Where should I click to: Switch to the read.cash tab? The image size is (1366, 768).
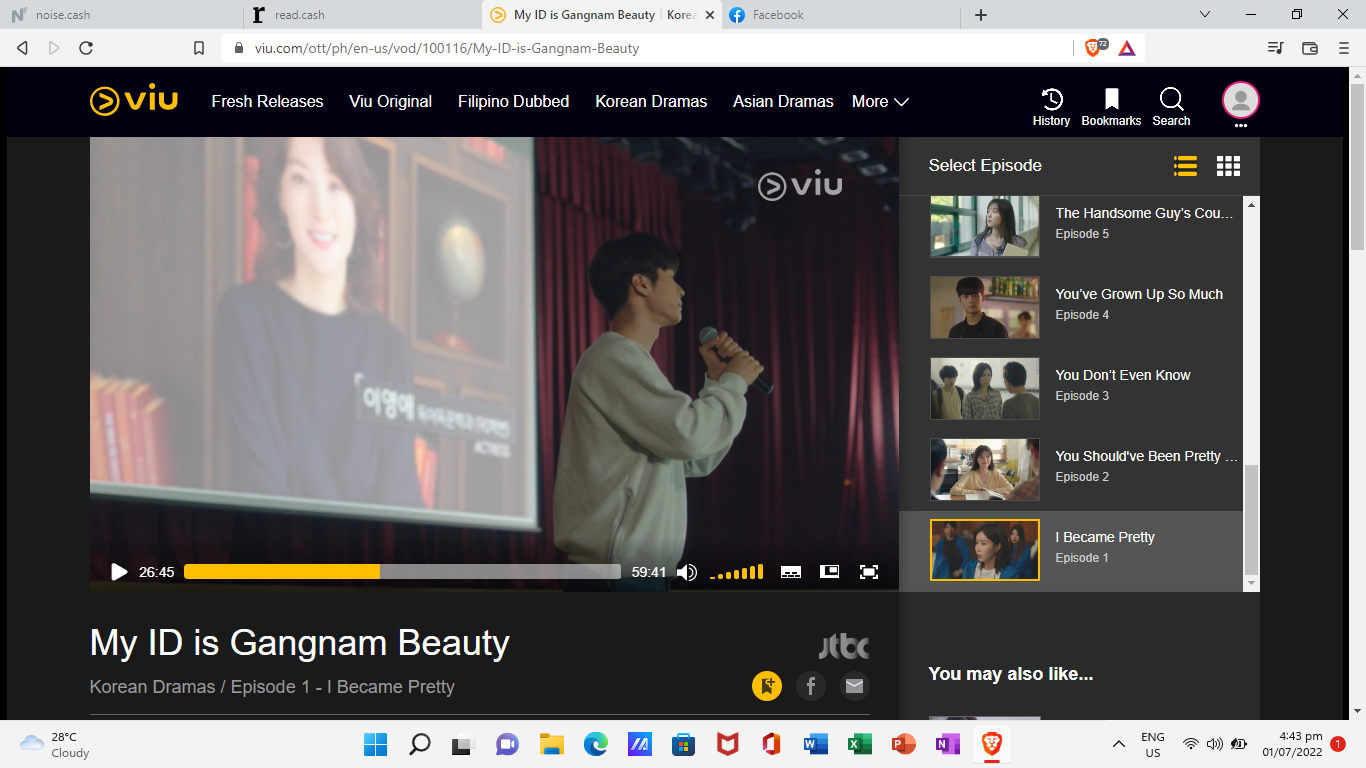[362, 15]
